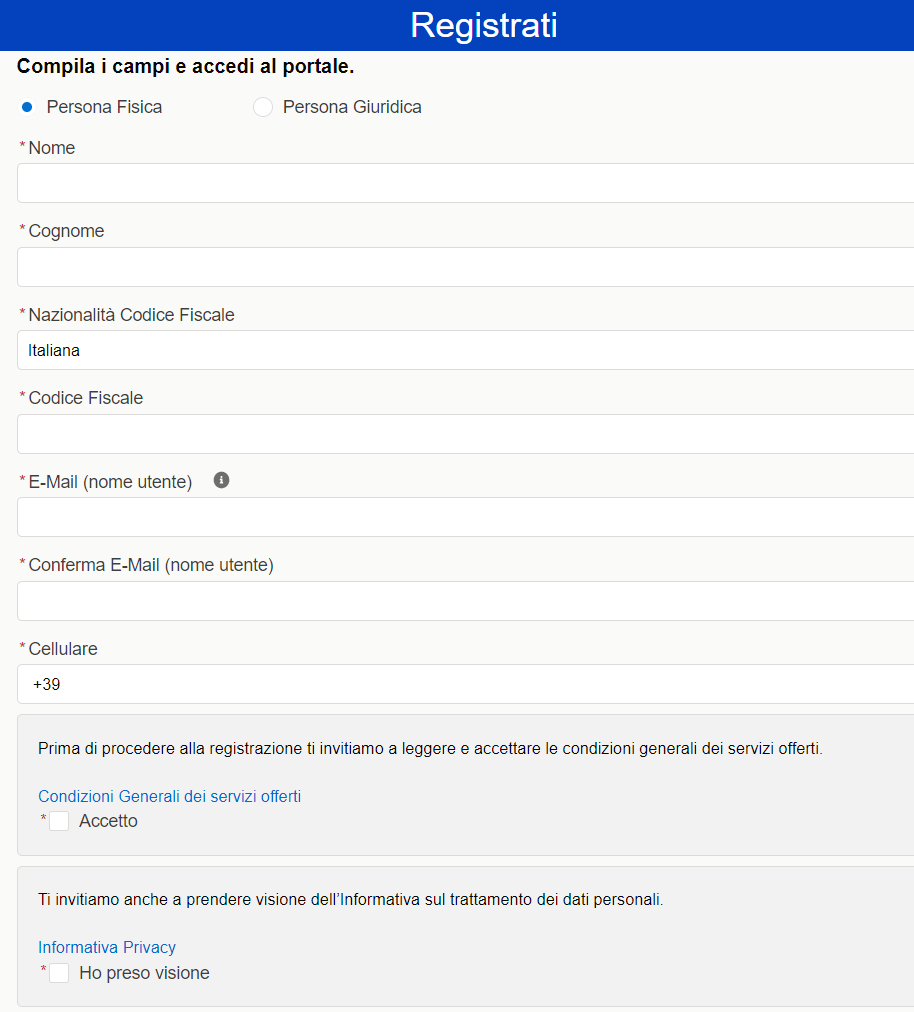Click the Cellulare field showing +39
This screenshot has width=914, height=1012.
click(x=465, y=685)
